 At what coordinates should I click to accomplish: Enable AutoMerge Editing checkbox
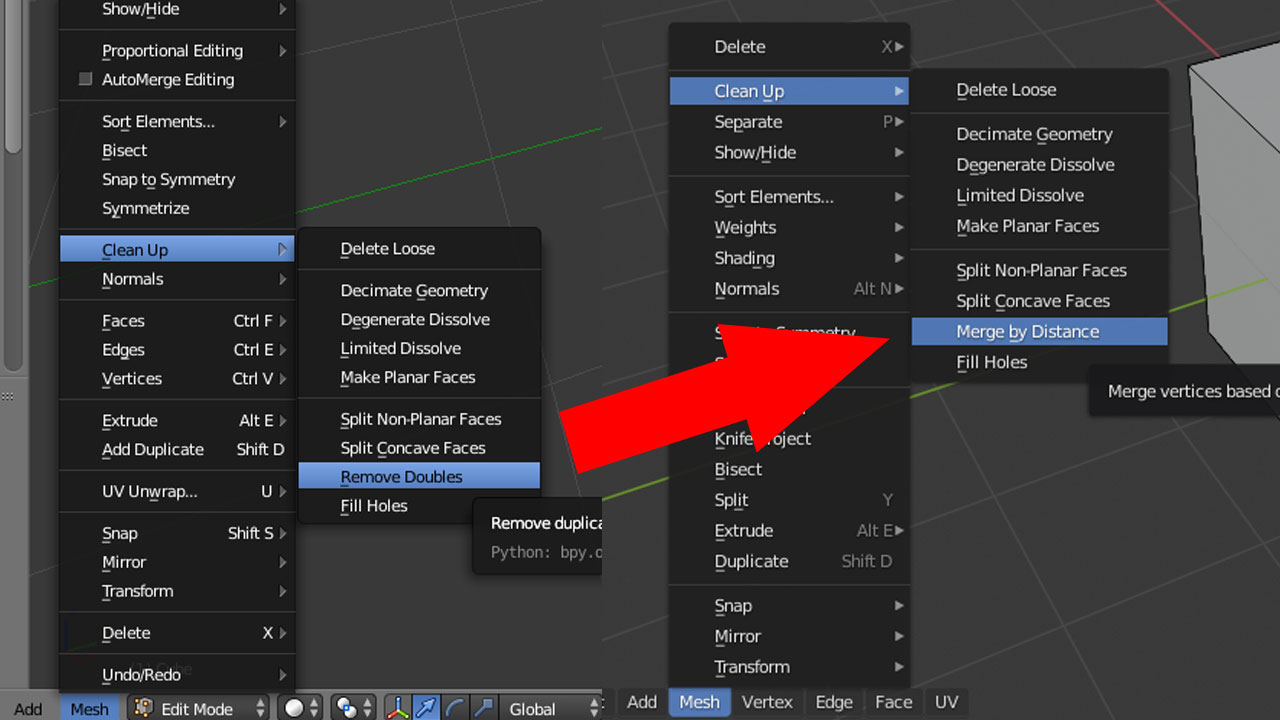pyautogui.click(x=86, y=80)
